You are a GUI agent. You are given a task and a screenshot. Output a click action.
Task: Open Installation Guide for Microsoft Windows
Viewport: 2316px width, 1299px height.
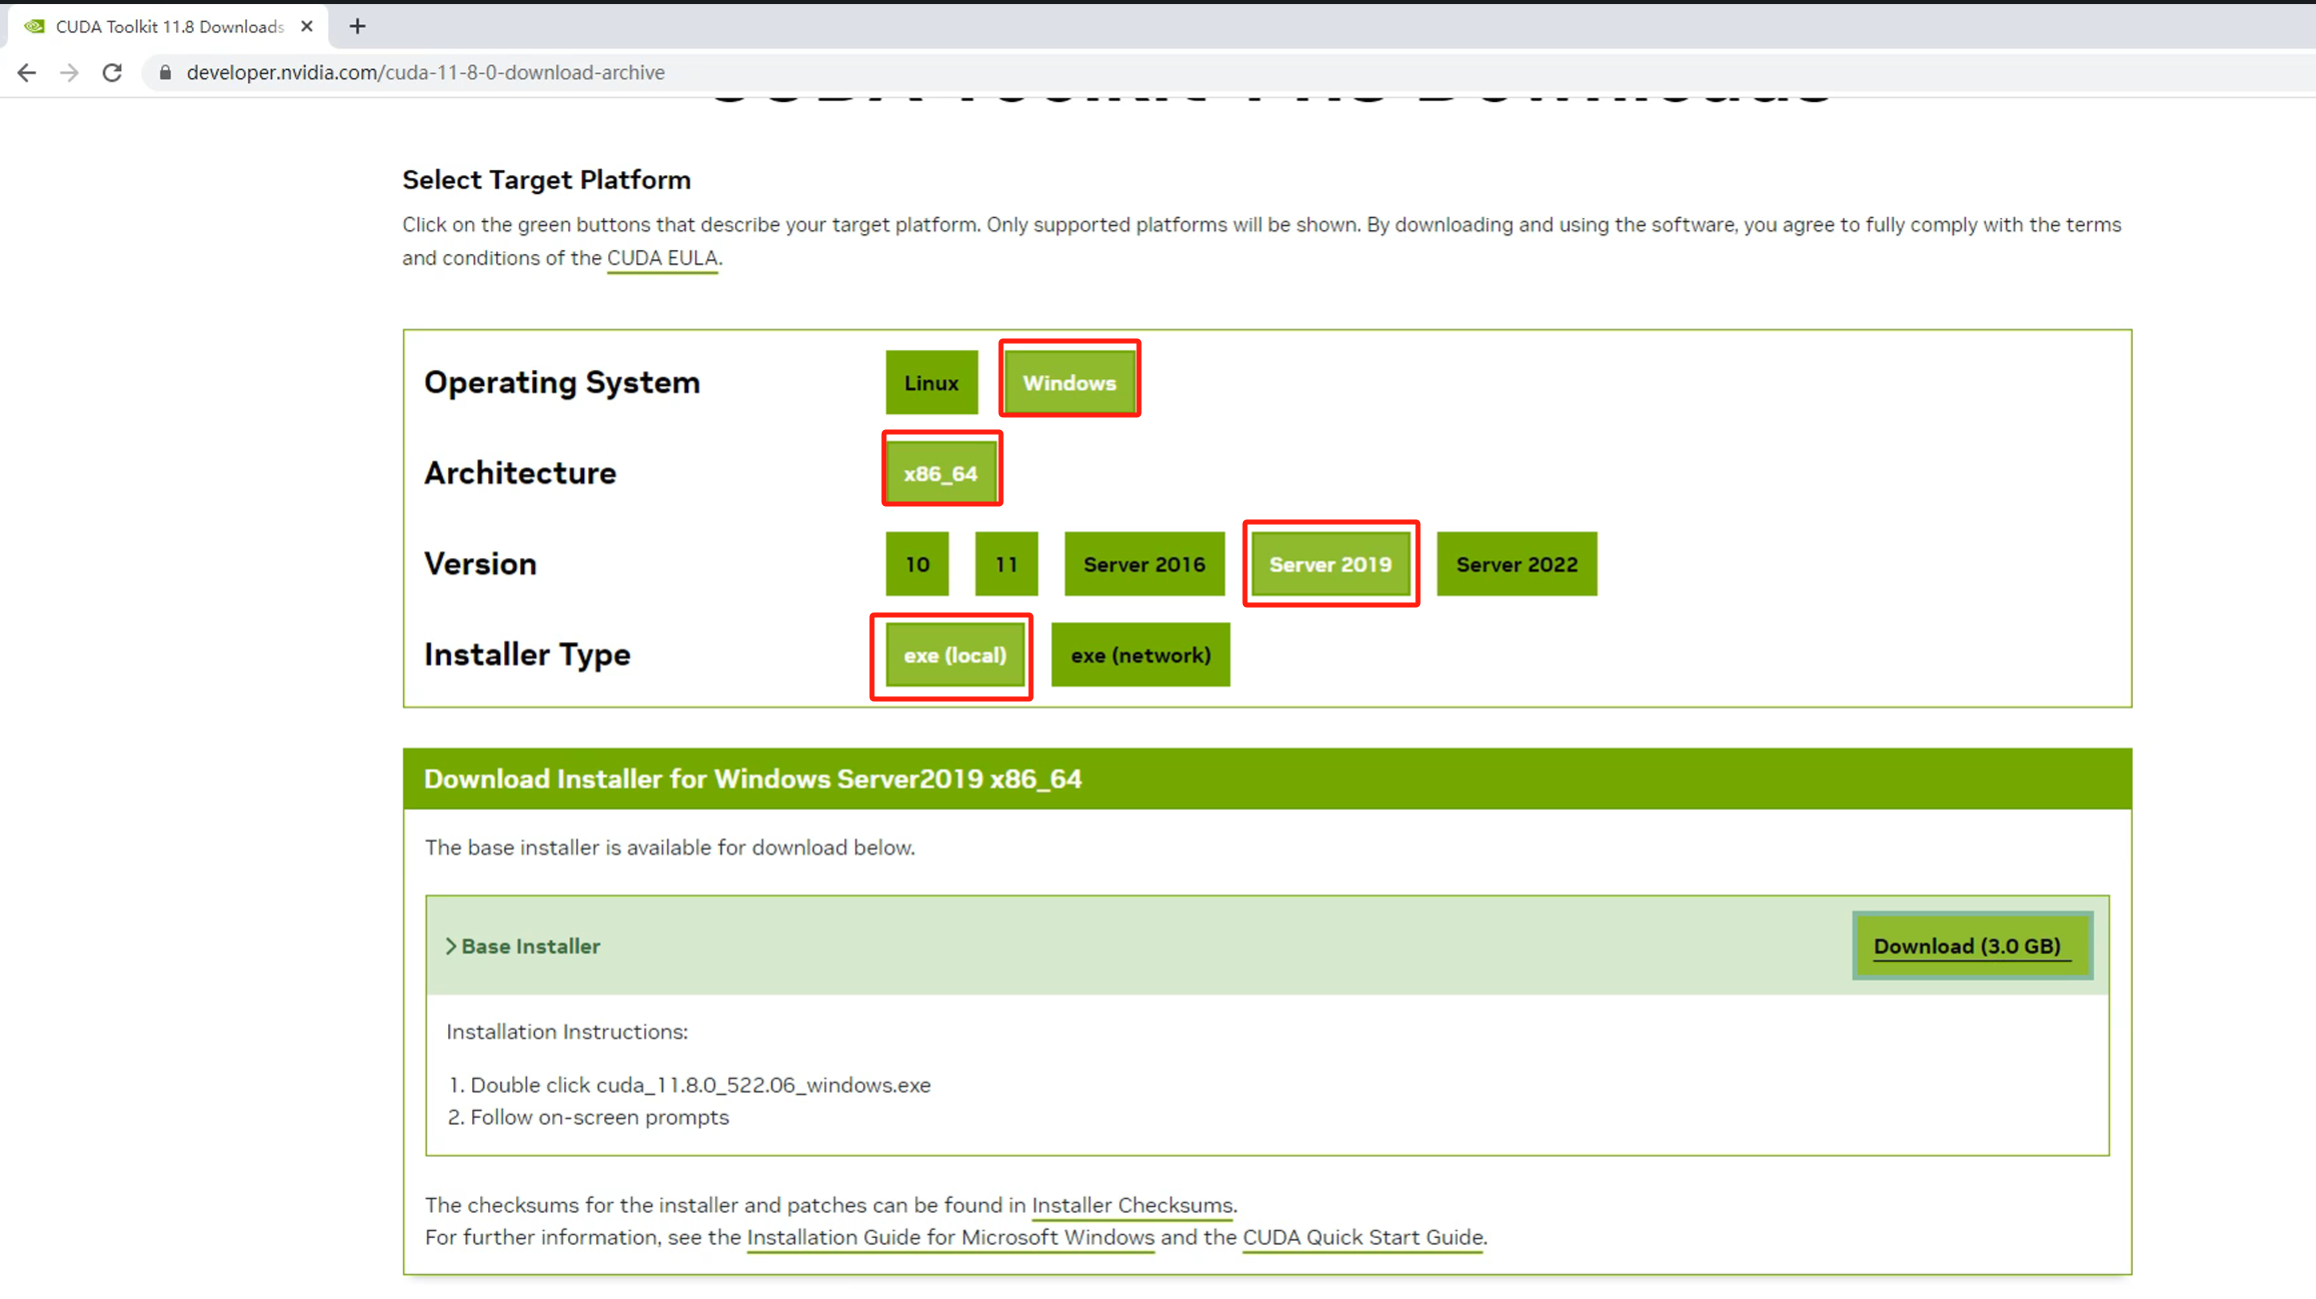click(x=950, y=1237)
